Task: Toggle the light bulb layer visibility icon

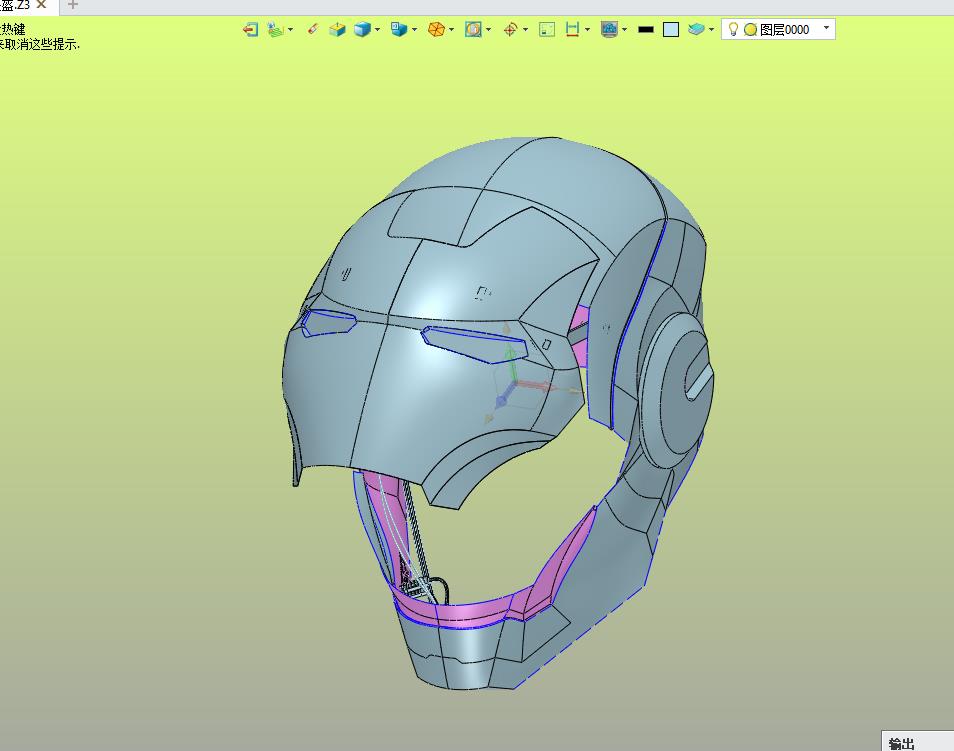Action: [733, 29]
